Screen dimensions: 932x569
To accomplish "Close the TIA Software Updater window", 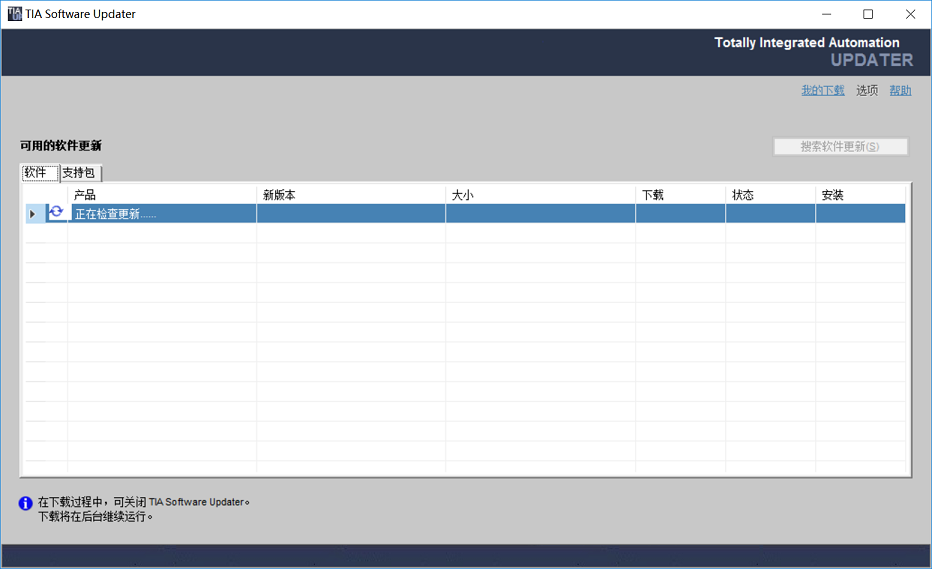I will pos(910,14).
